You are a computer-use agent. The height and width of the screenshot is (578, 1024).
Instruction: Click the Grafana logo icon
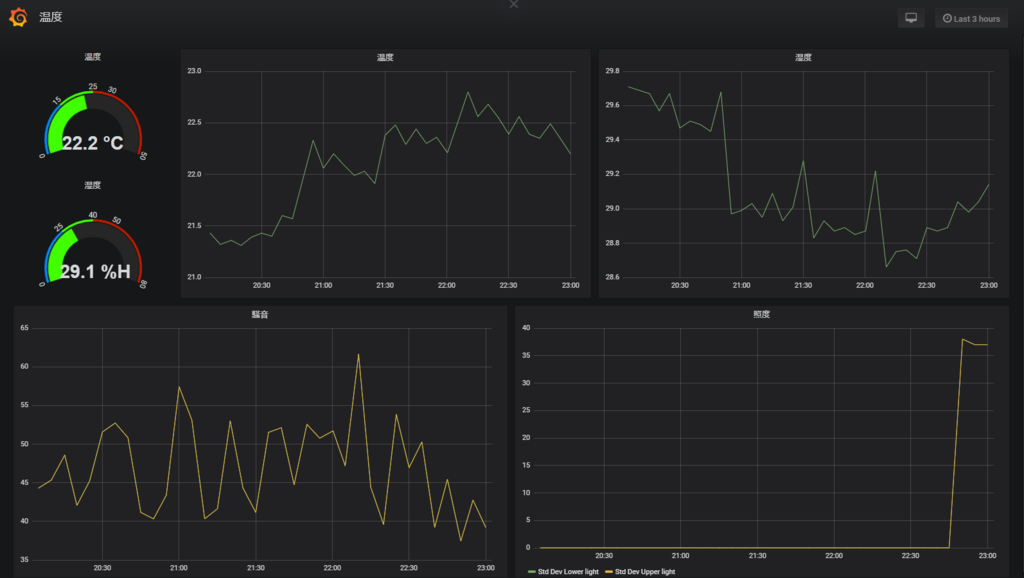click(18, 17)
